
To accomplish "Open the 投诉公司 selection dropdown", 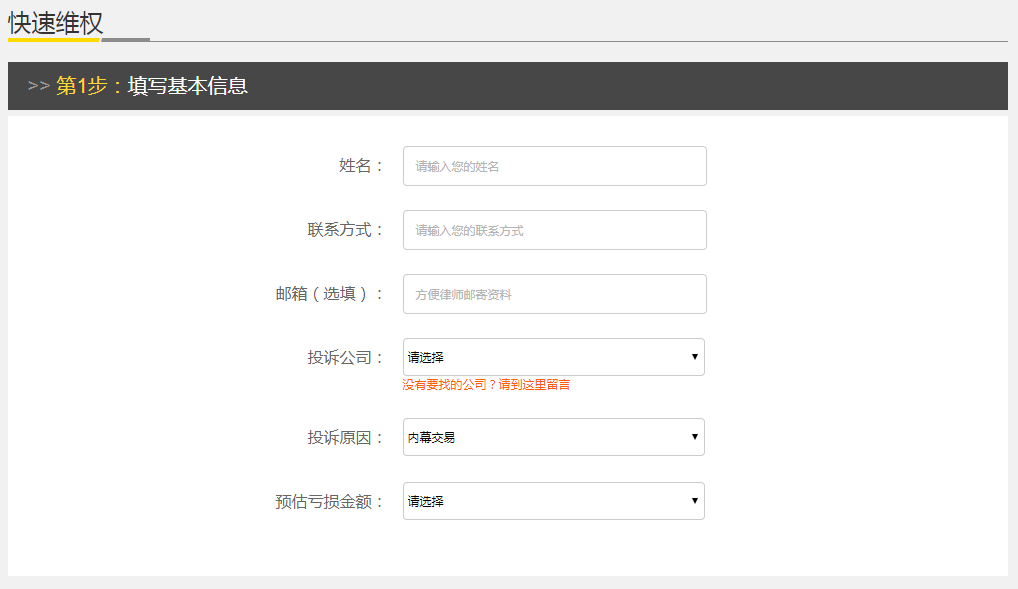I will point(554,357).
